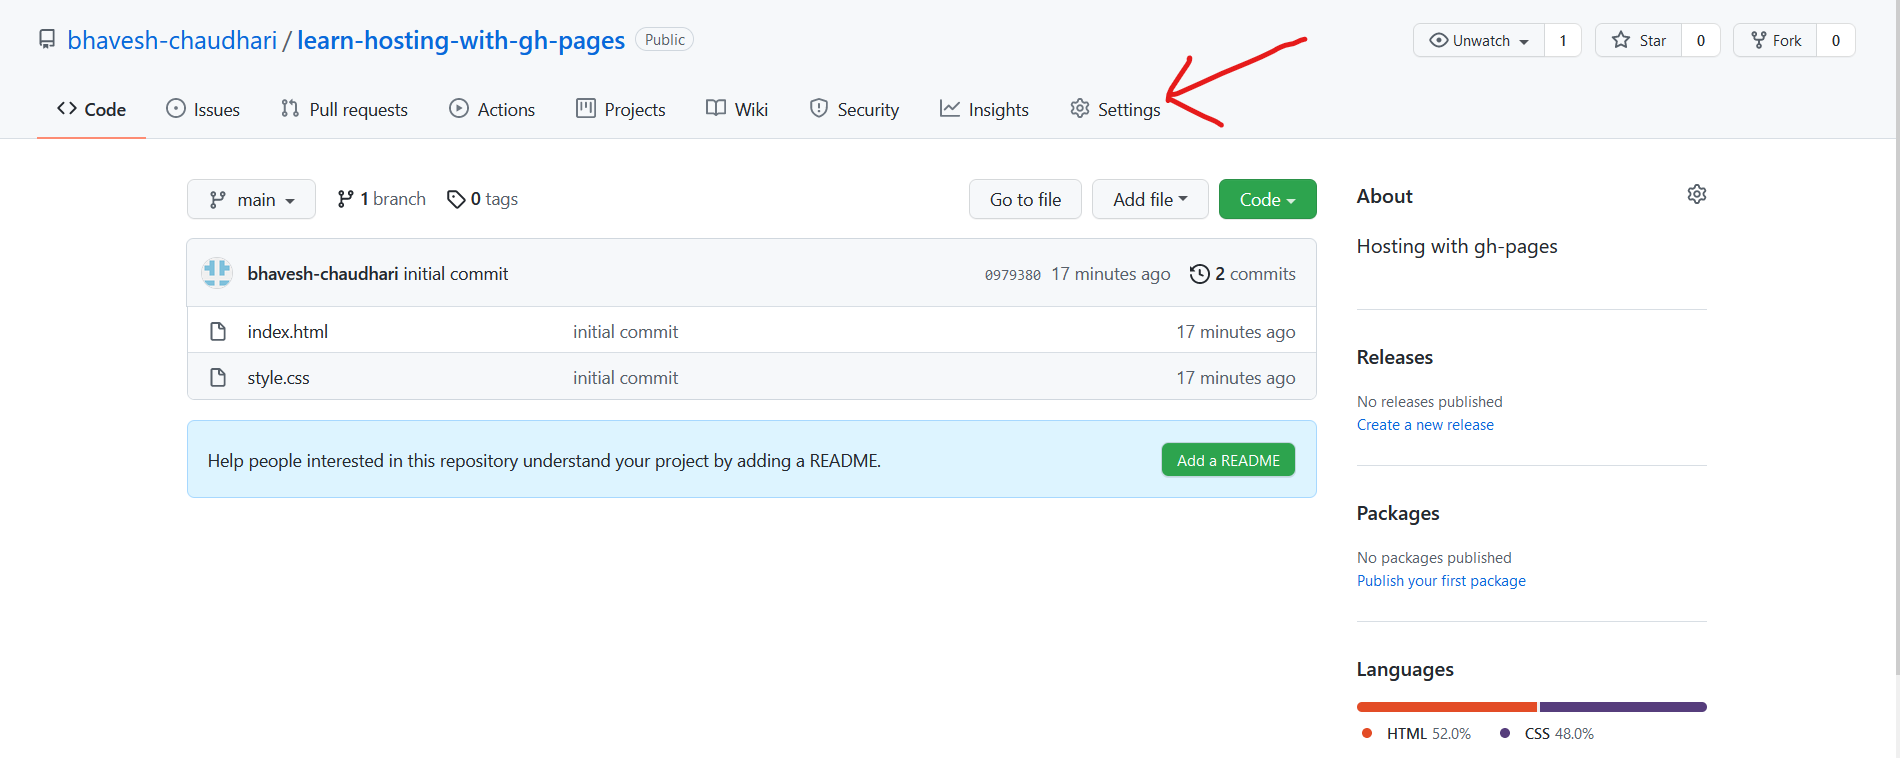1900x758 pixels.
Task: Open the style.css file
Action: pyautogui.click(x=279, y=378)
